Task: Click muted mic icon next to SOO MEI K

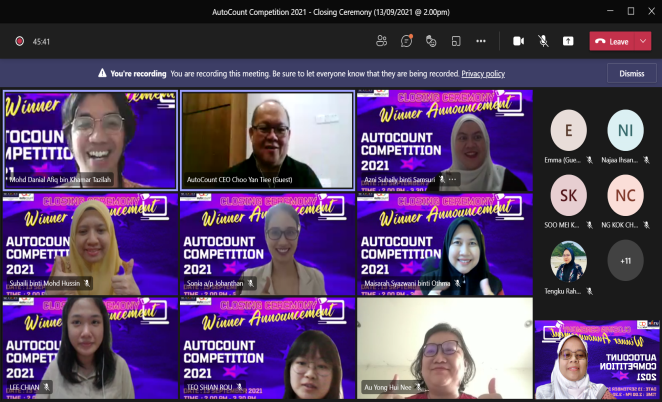Action: (589, 225)
